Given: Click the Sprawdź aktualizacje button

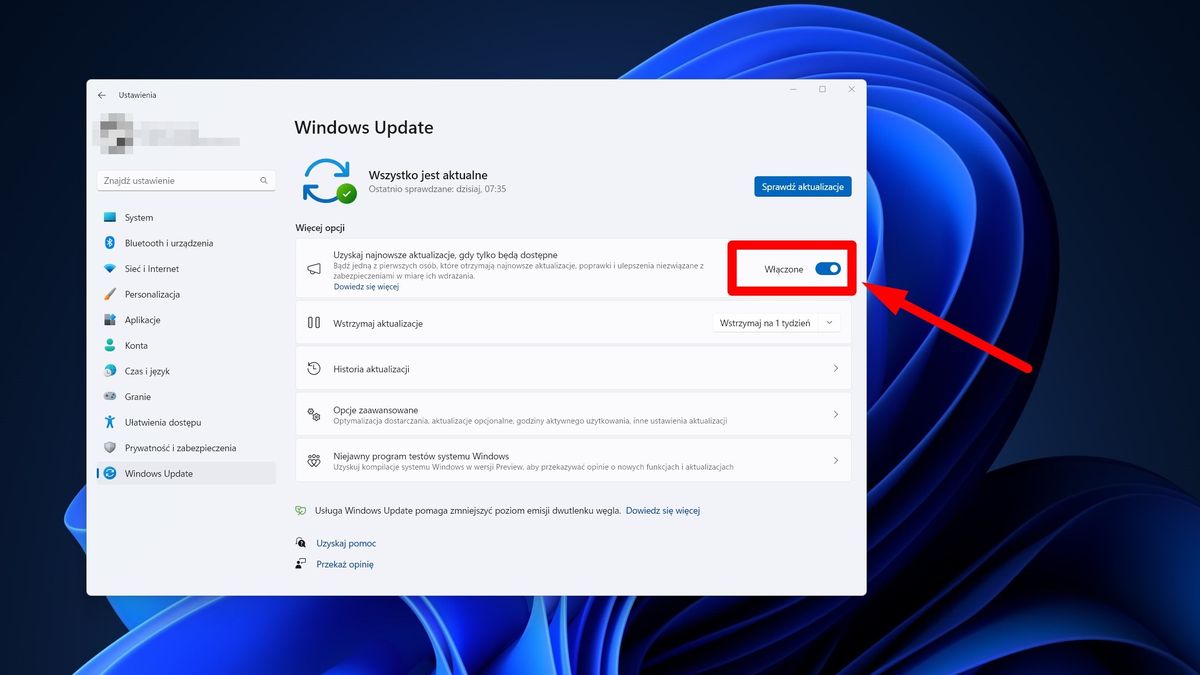Looking at the screenshot, I should [x=802, y=186].
